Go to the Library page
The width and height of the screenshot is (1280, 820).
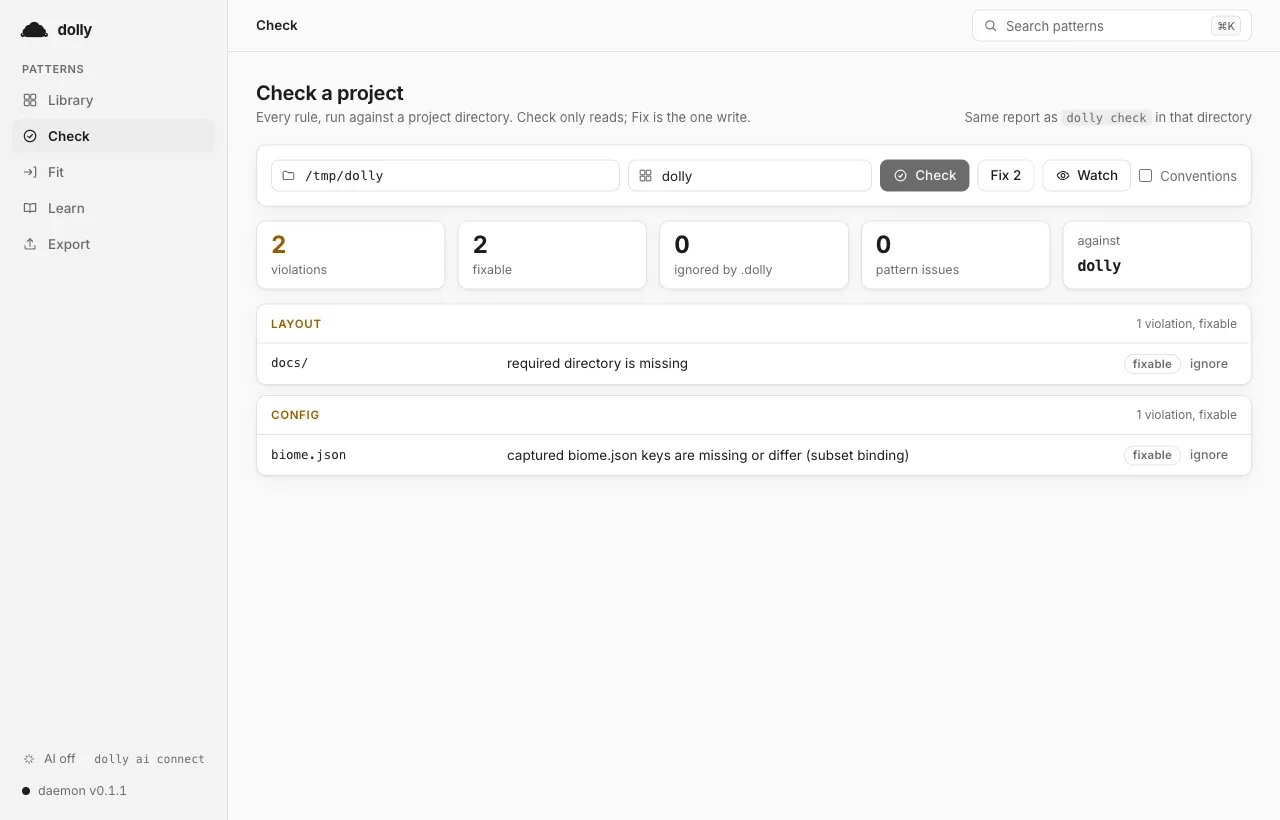click(113, 100)
